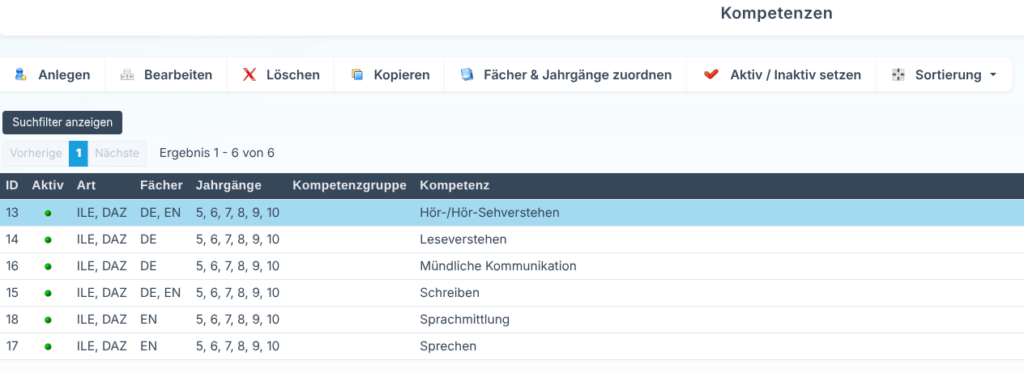The image size is (1024, 373).
Task: Click the Ergebnis 1 - 6 von 6 text
Action: (x=217, y=154)
